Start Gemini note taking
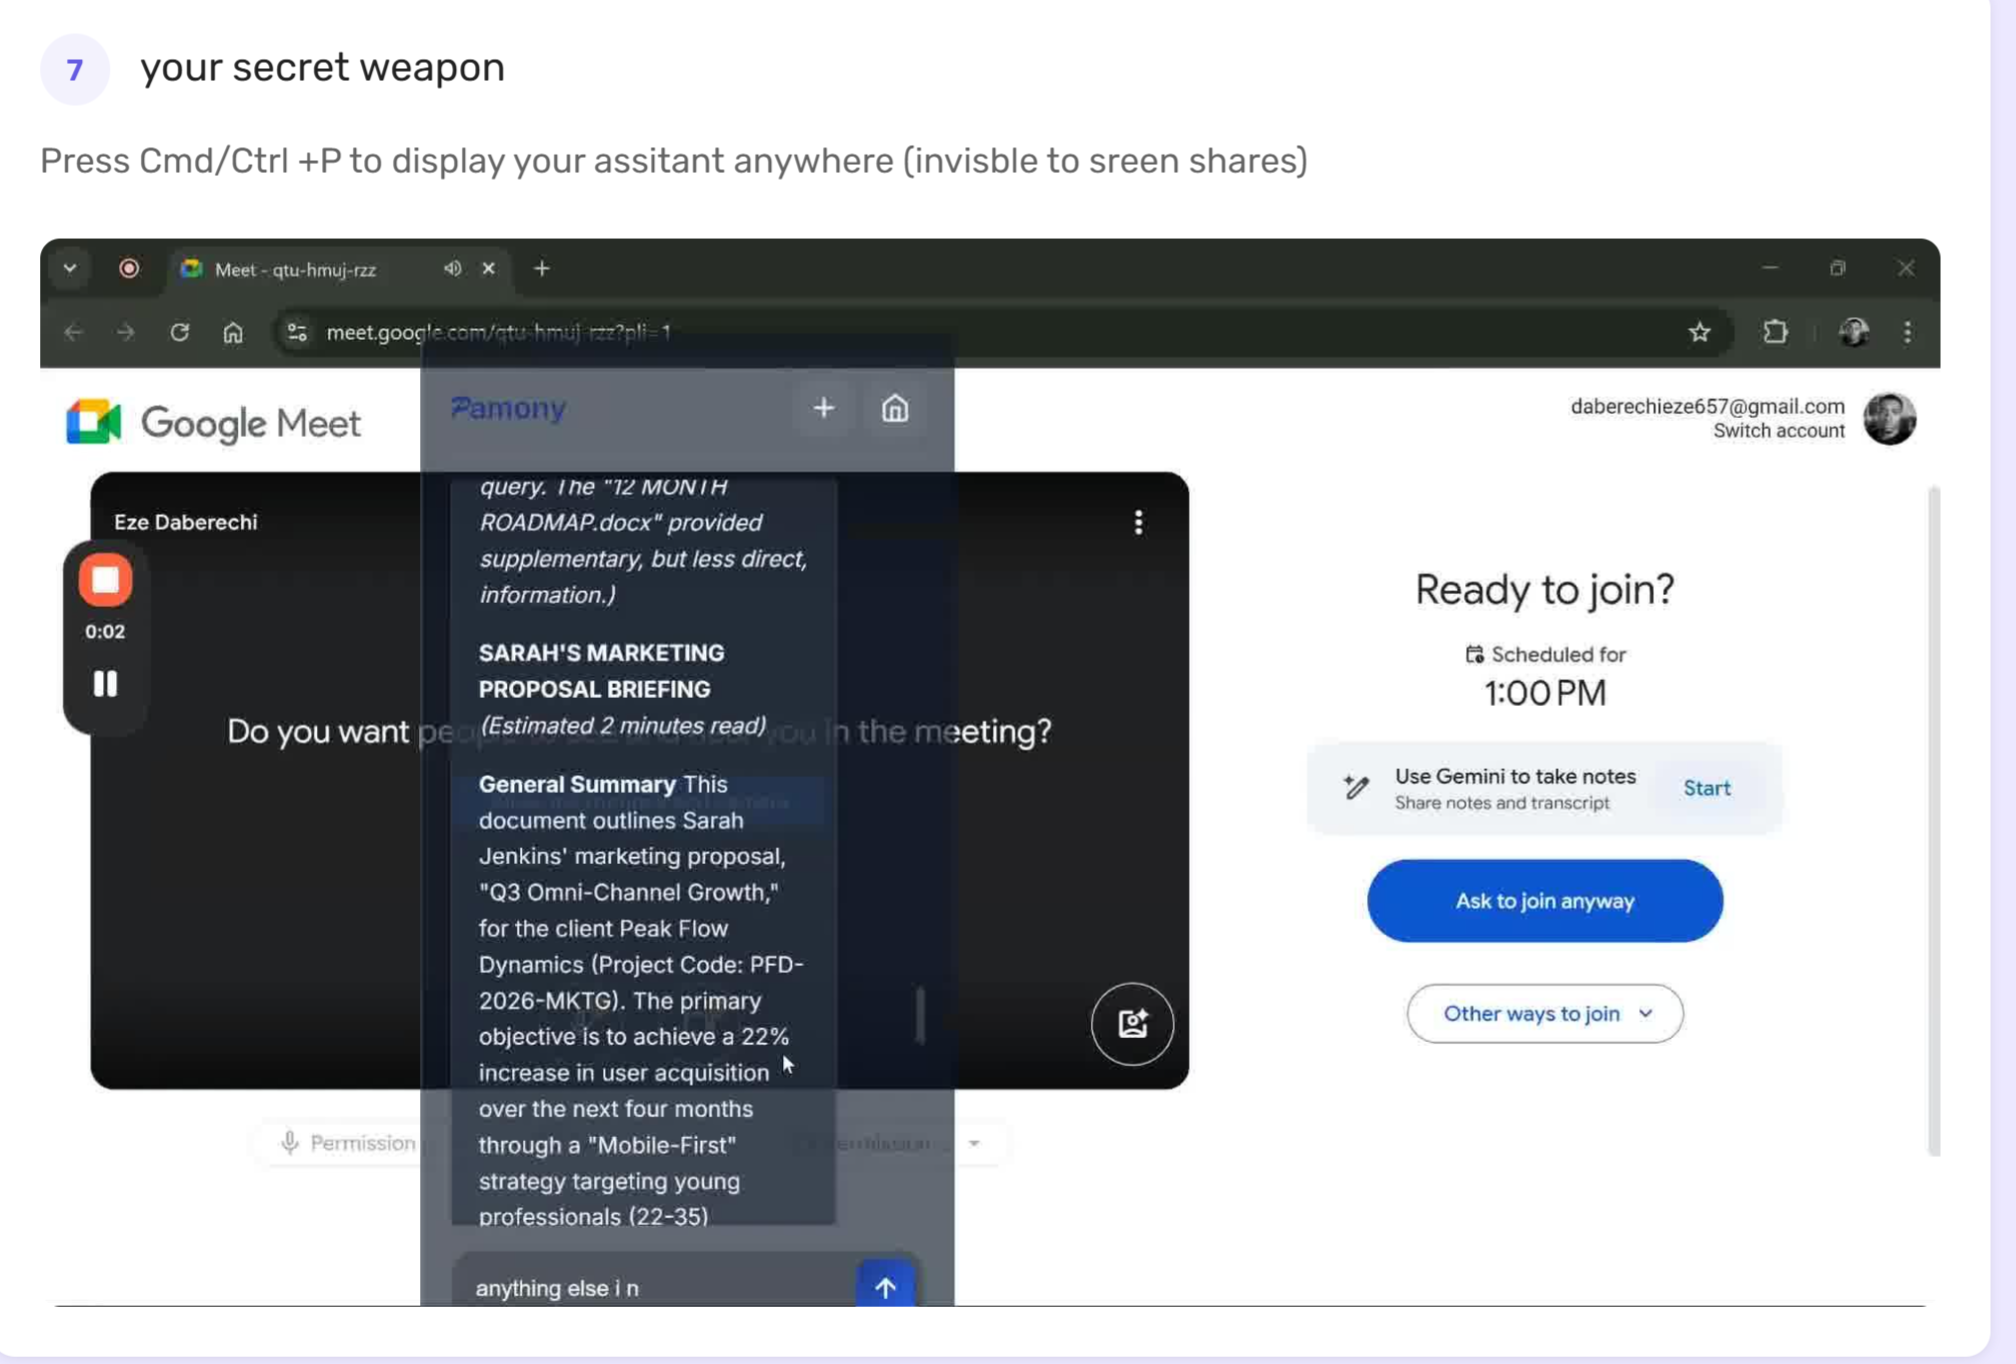The image size is (2016, 1364). point(1706,788)
